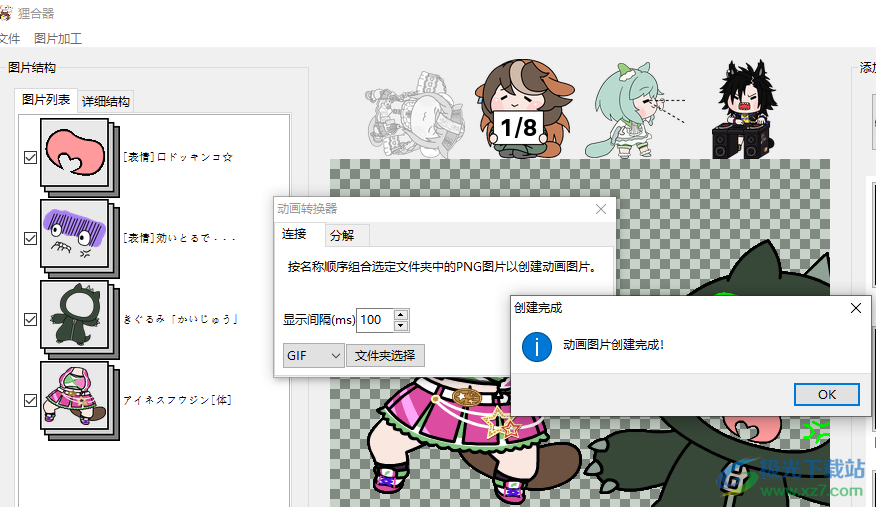Switch to the 分解 tab
876x507 pixels.
(x=342, y=236)
